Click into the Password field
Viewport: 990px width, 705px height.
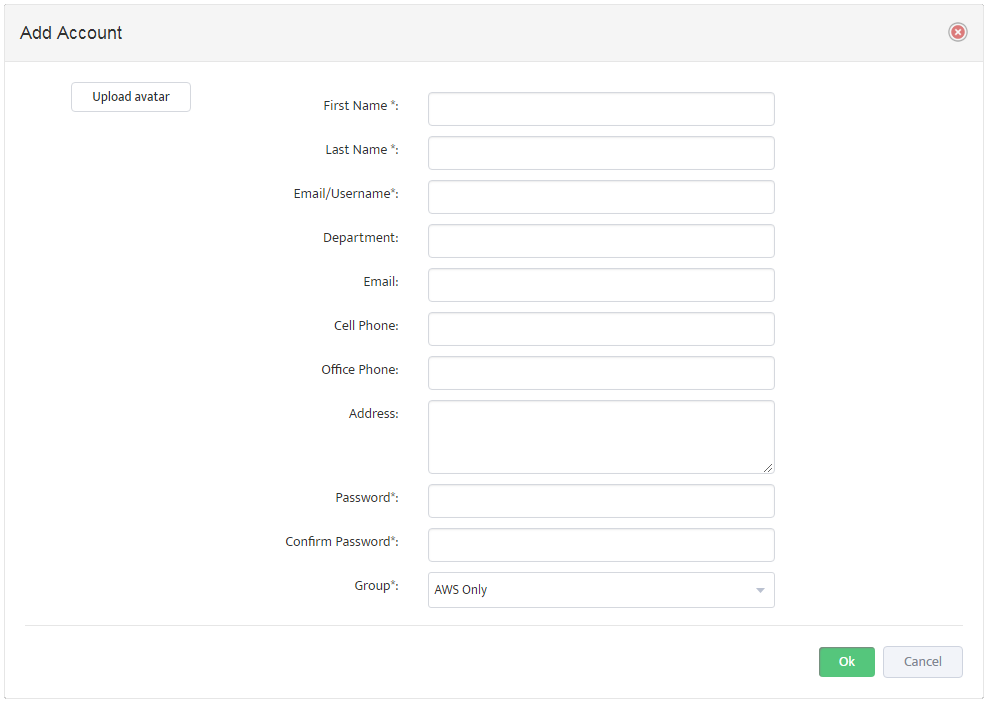click(601, 501)
